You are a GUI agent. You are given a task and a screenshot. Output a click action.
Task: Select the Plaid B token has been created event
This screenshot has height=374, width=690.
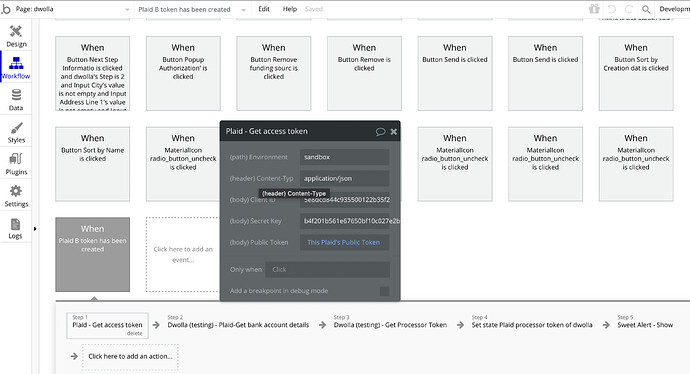click(x=92, y=254)
